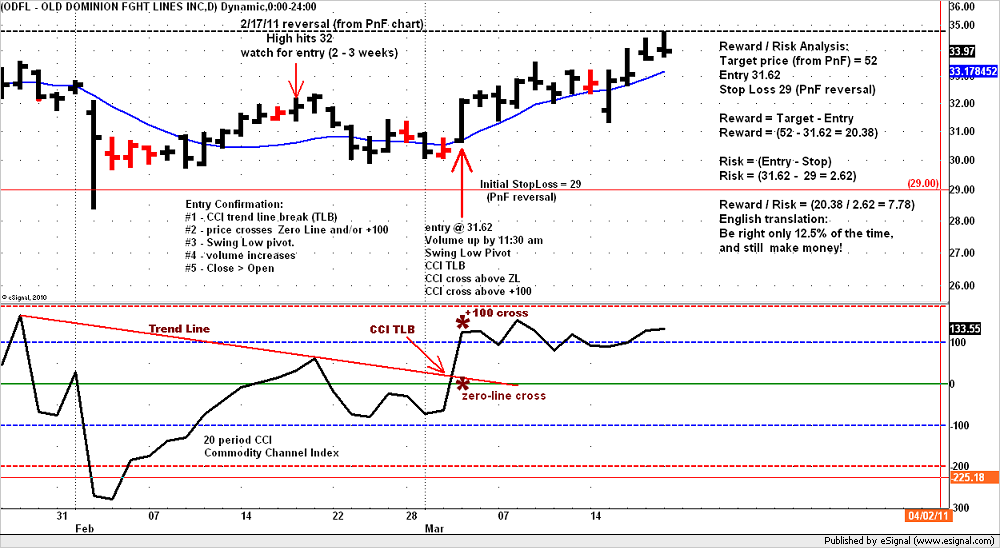Select the red '(29.00)' stop level label
The height and width of the screenshot is (548, 1000).
[x=922, y=183]
